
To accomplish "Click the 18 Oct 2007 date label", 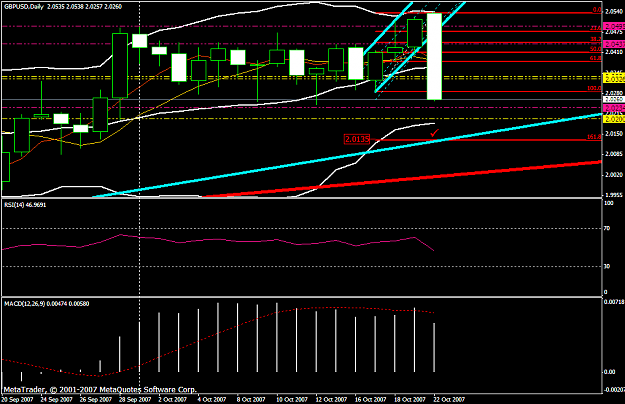I will click(410, 399).
